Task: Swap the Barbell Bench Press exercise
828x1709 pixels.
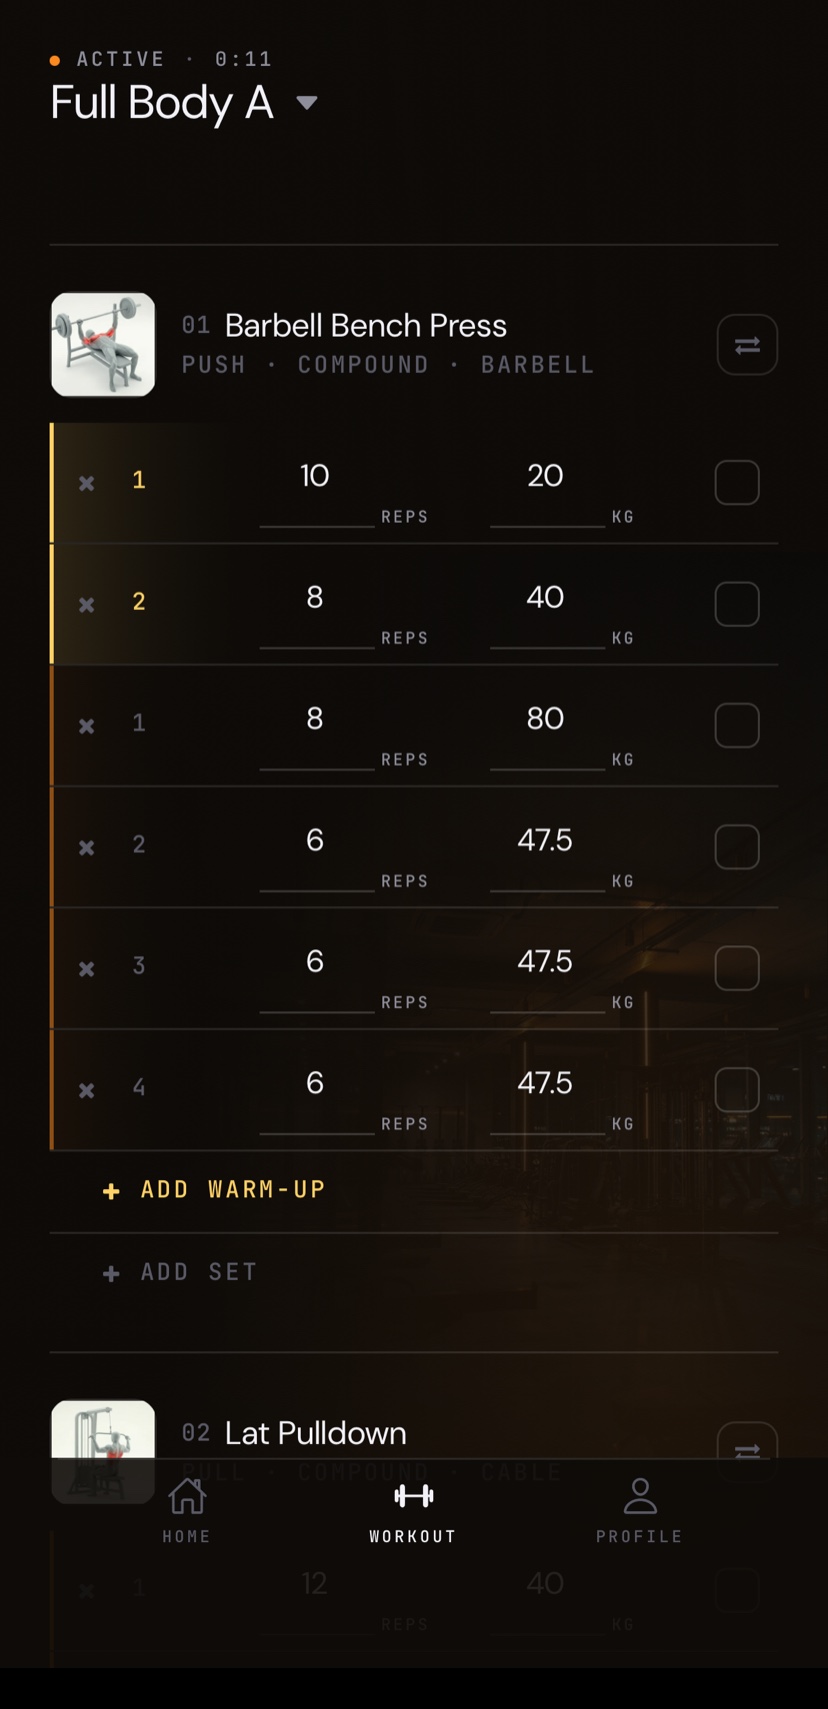Action: pos(747,345)
